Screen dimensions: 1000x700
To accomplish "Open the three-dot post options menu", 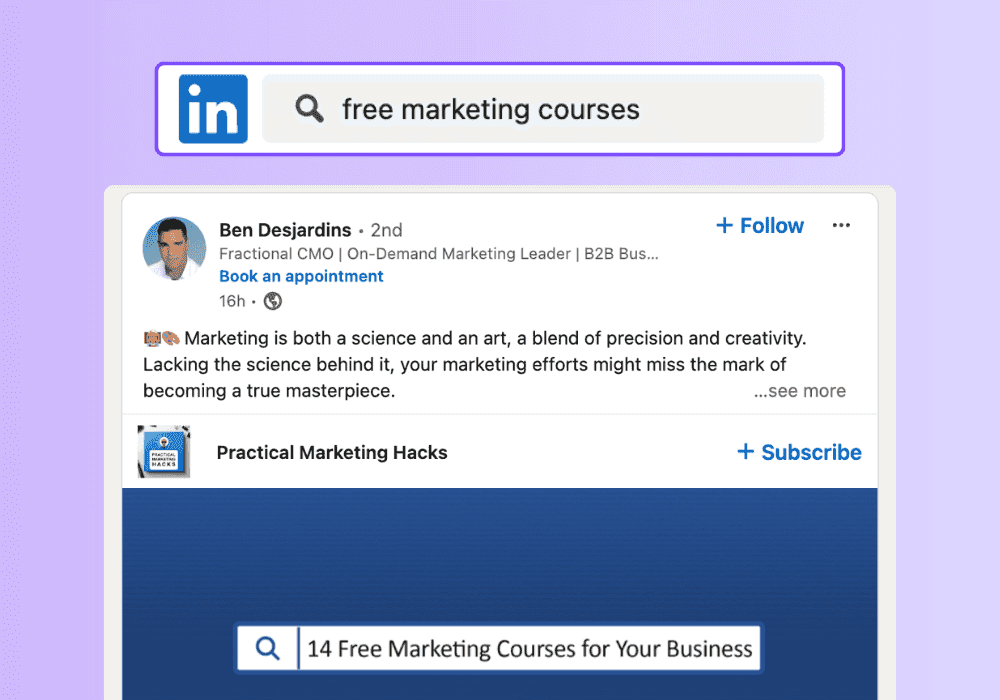I will (841, 225).
